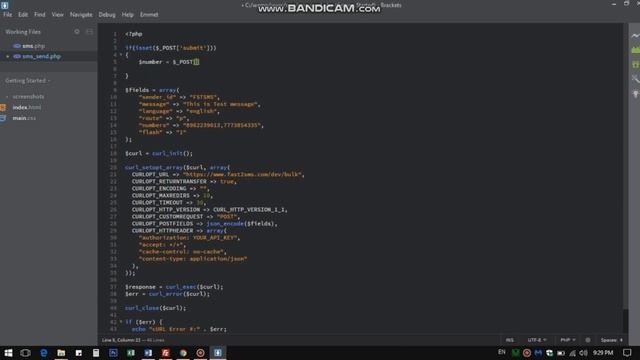Viewport: 640px width, 360px height.
Task: Click the spaces size value 4
Action: 621,340
